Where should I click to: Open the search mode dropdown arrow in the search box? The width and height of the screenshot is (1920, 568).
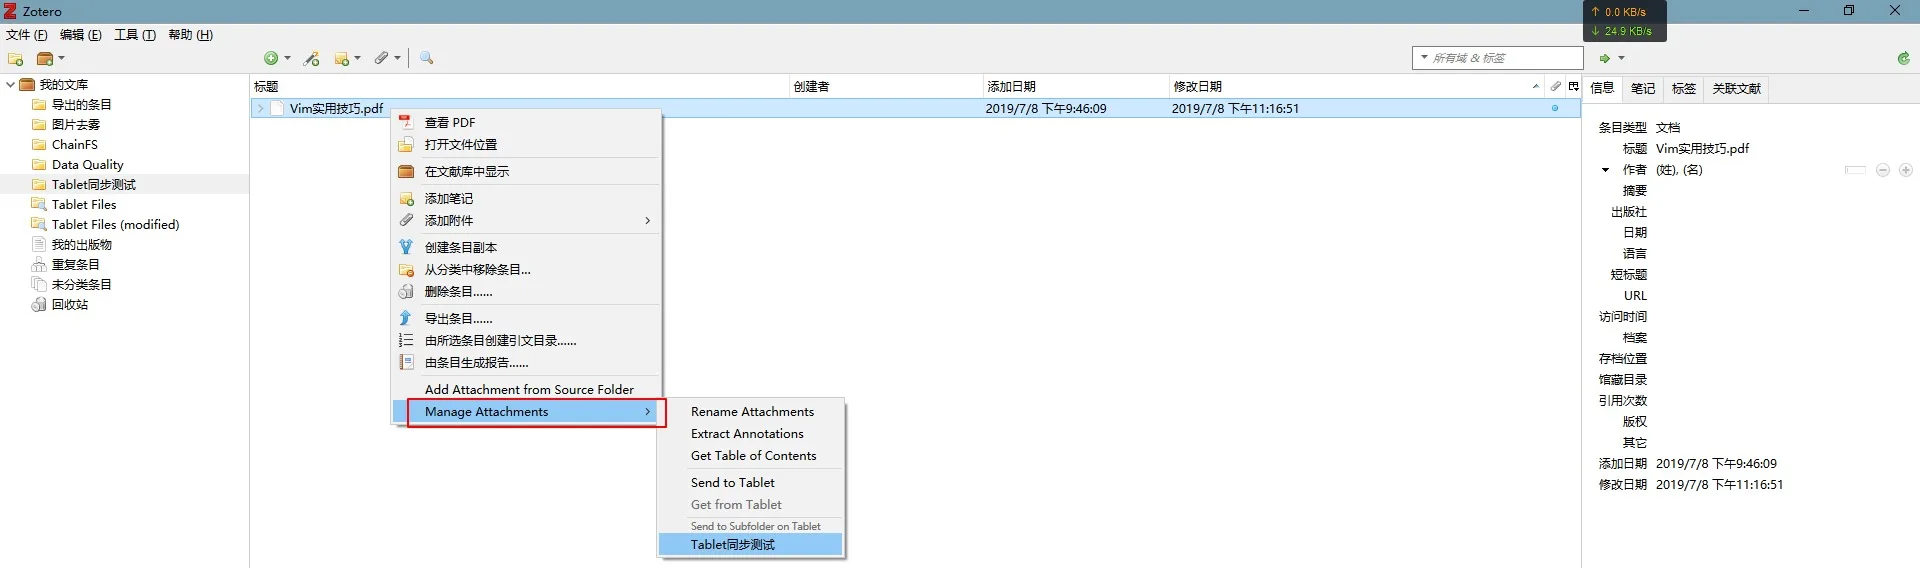point(1424,58)
